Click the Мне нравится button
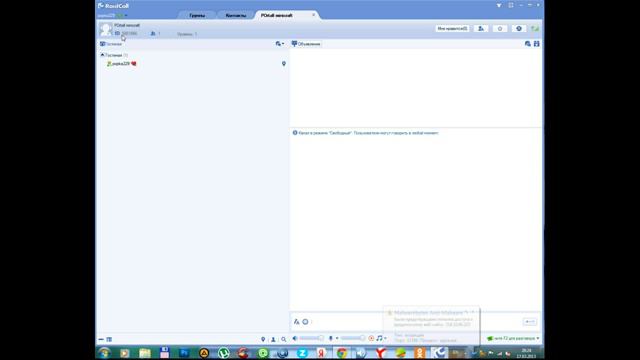Screen dimensions: 640x360 (452, 29)
